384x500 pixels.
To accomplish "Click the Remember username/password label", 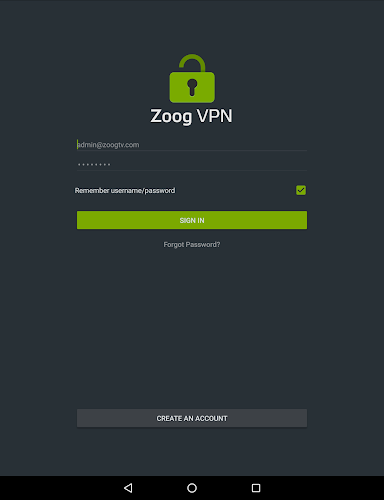I will coord(125,191).
